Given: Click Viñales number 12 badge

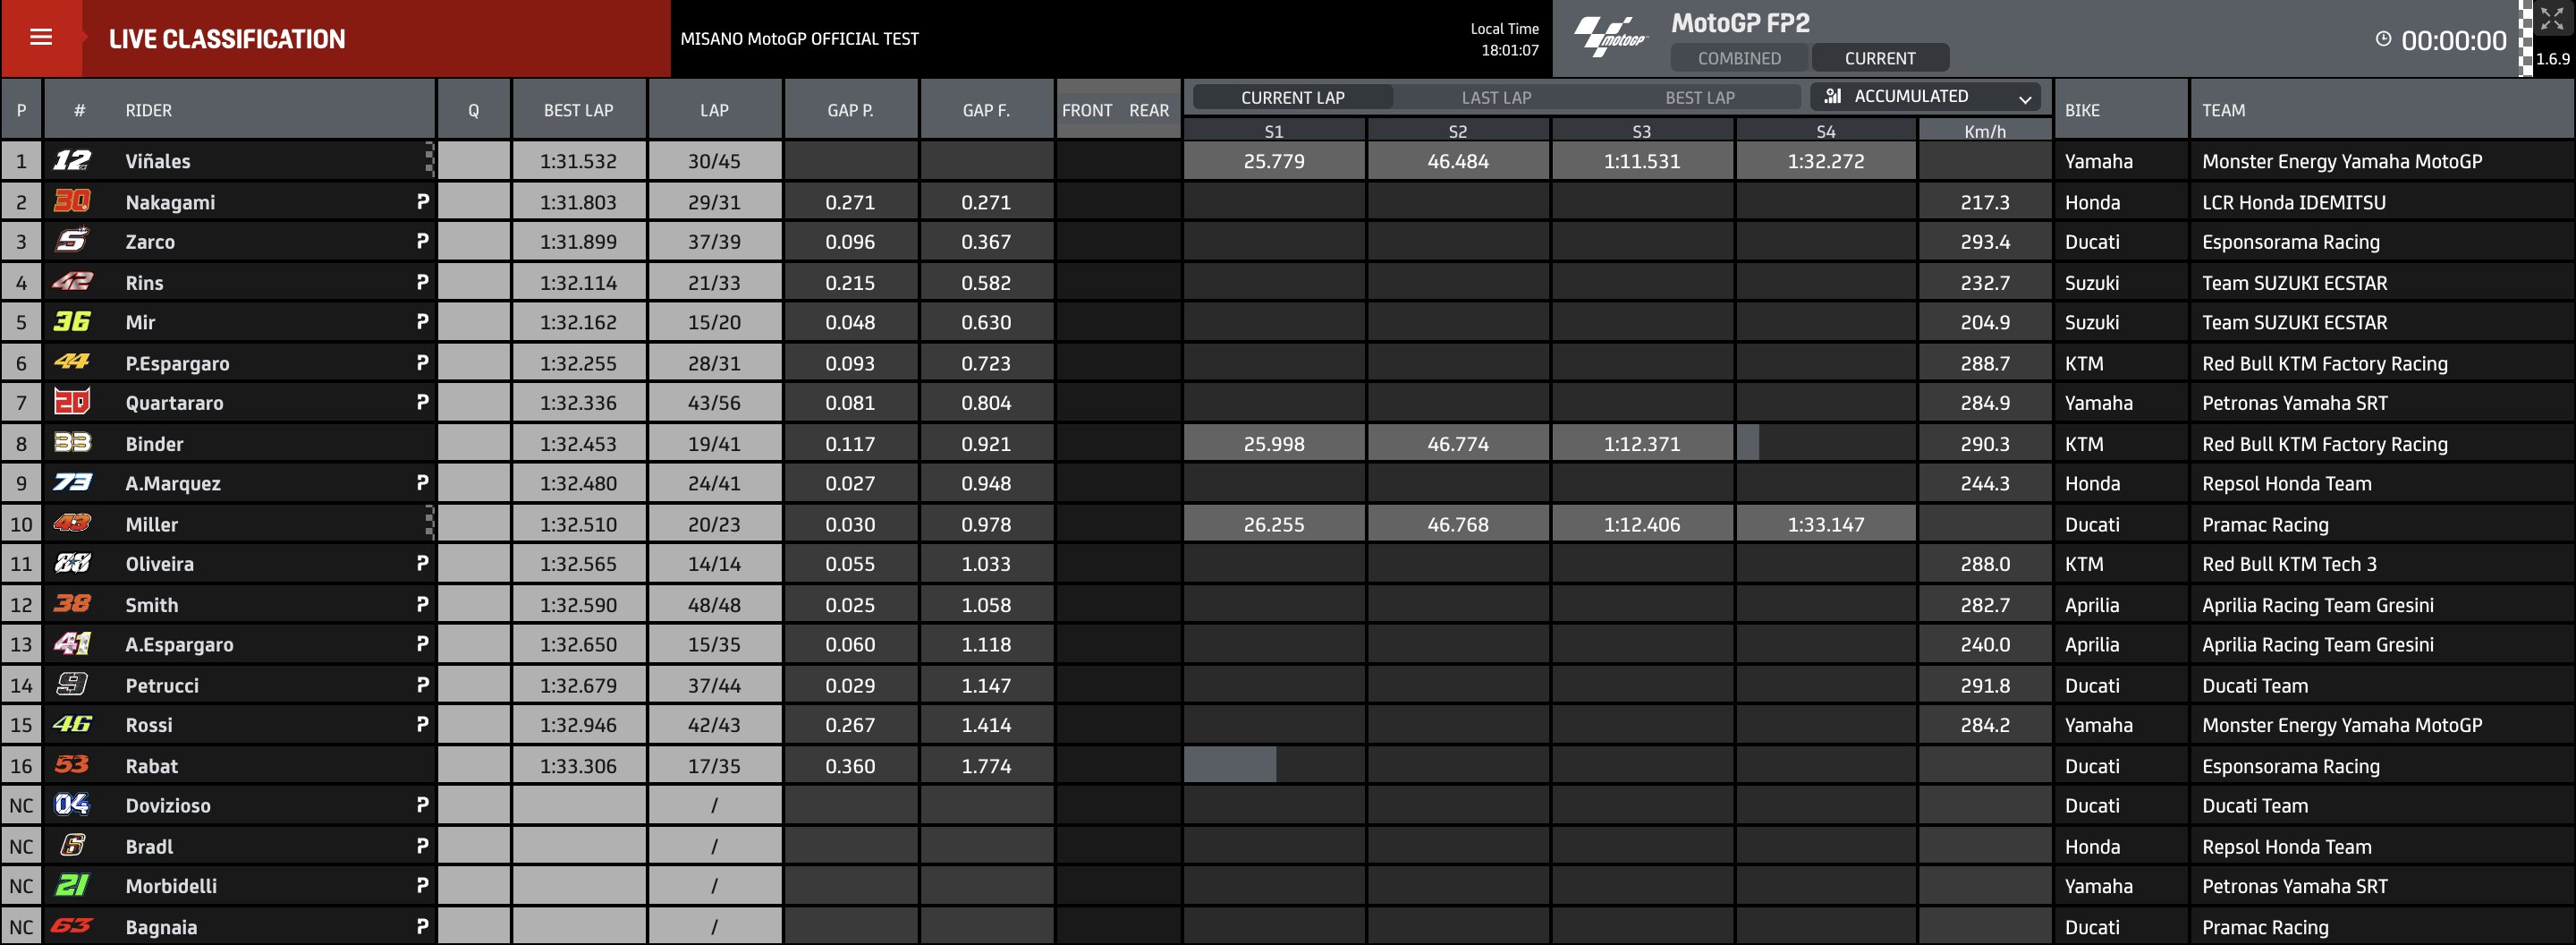Looking at the screenshot, I should pos(72,160).
